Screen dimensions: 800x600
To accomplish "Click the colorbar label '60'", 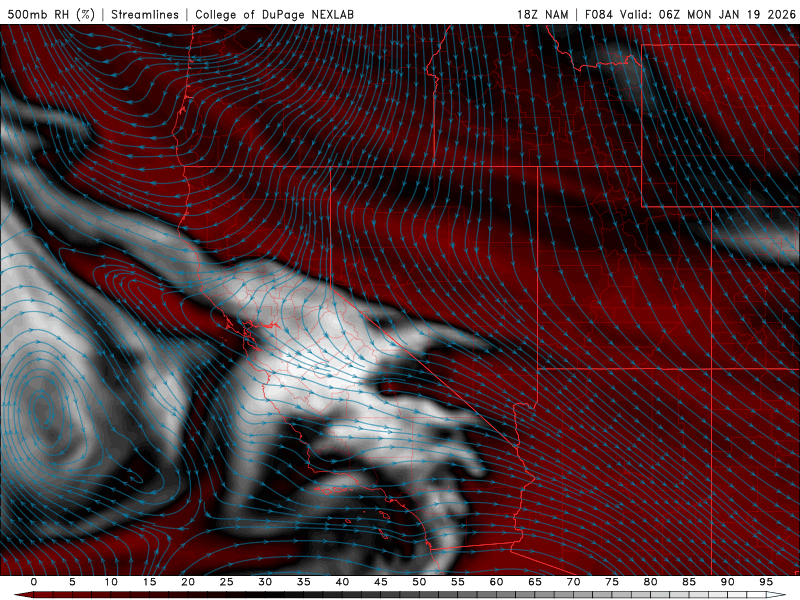I will click(x=496, y=582).
